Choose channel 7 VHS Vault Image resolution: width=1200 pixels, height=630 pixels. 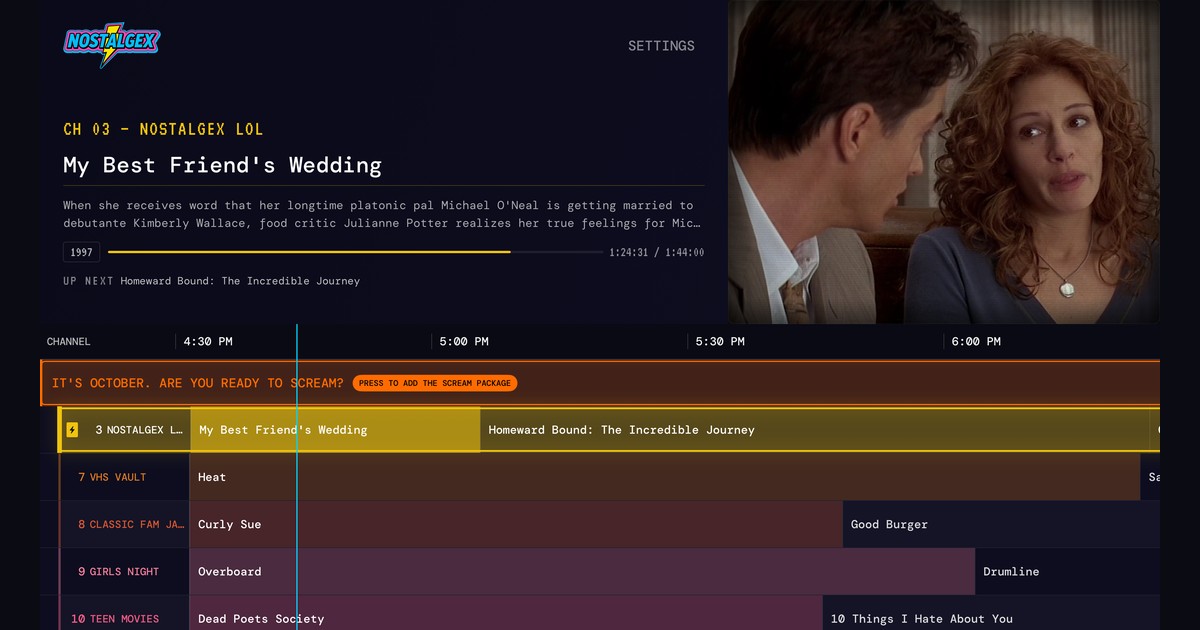125,477
